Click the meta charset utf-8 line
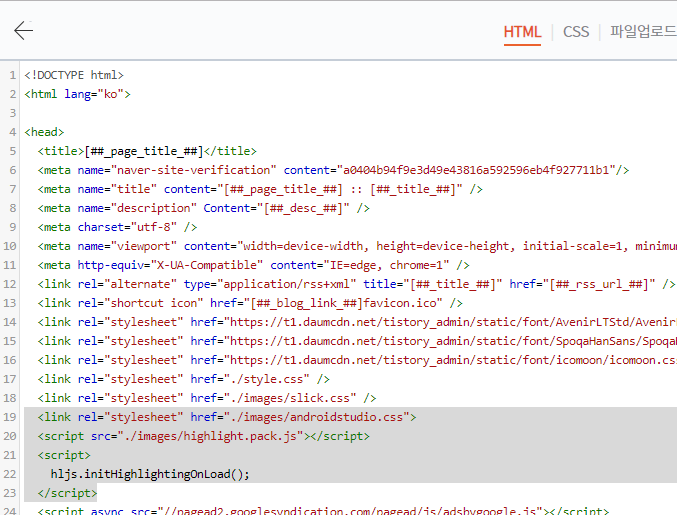 coord(117,227)
